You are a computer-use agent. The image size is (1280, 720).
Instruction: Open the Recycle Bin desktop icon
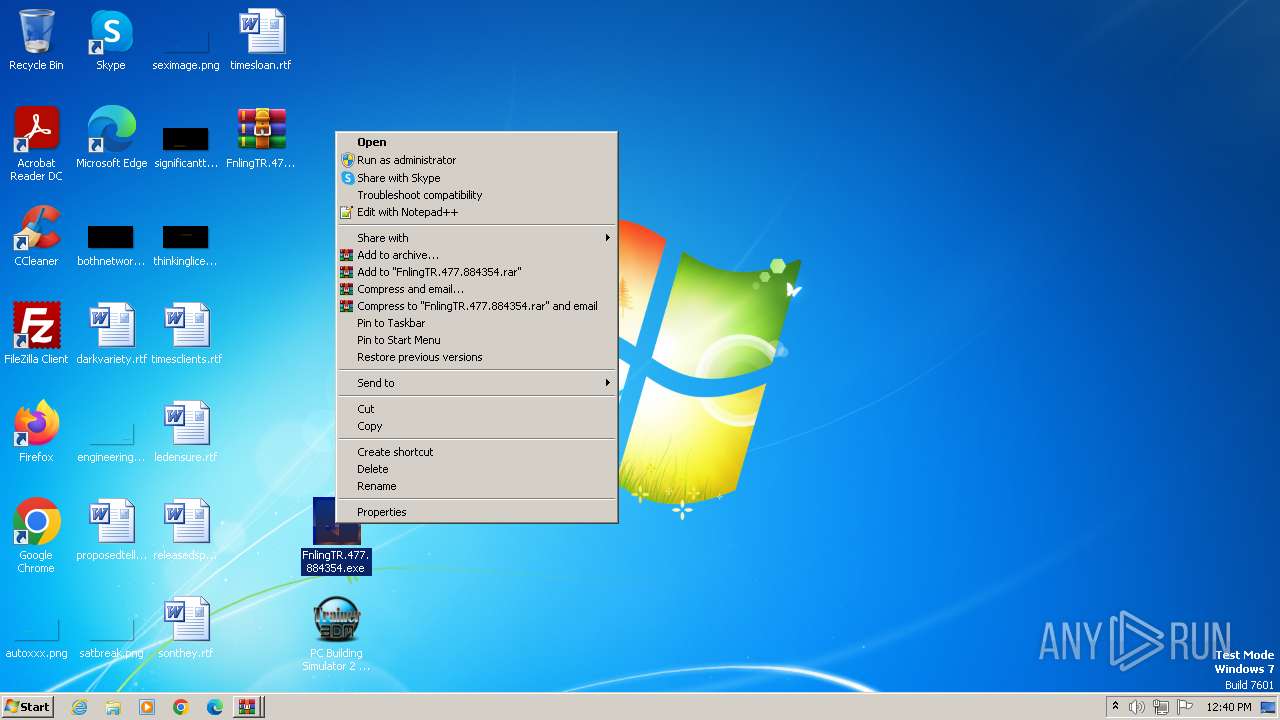[x=36, y=40]
